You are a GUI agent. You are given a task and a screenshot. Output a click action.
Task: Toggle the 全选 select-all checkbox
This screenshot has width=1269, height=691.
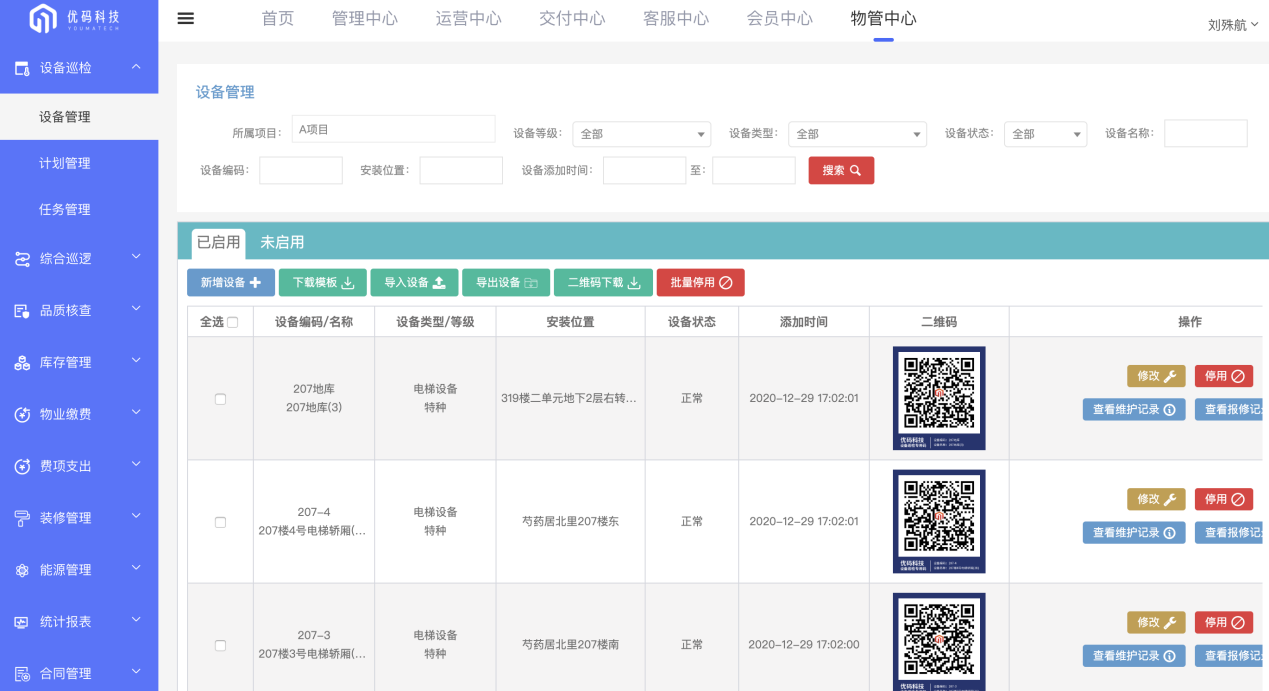(233, 322)
